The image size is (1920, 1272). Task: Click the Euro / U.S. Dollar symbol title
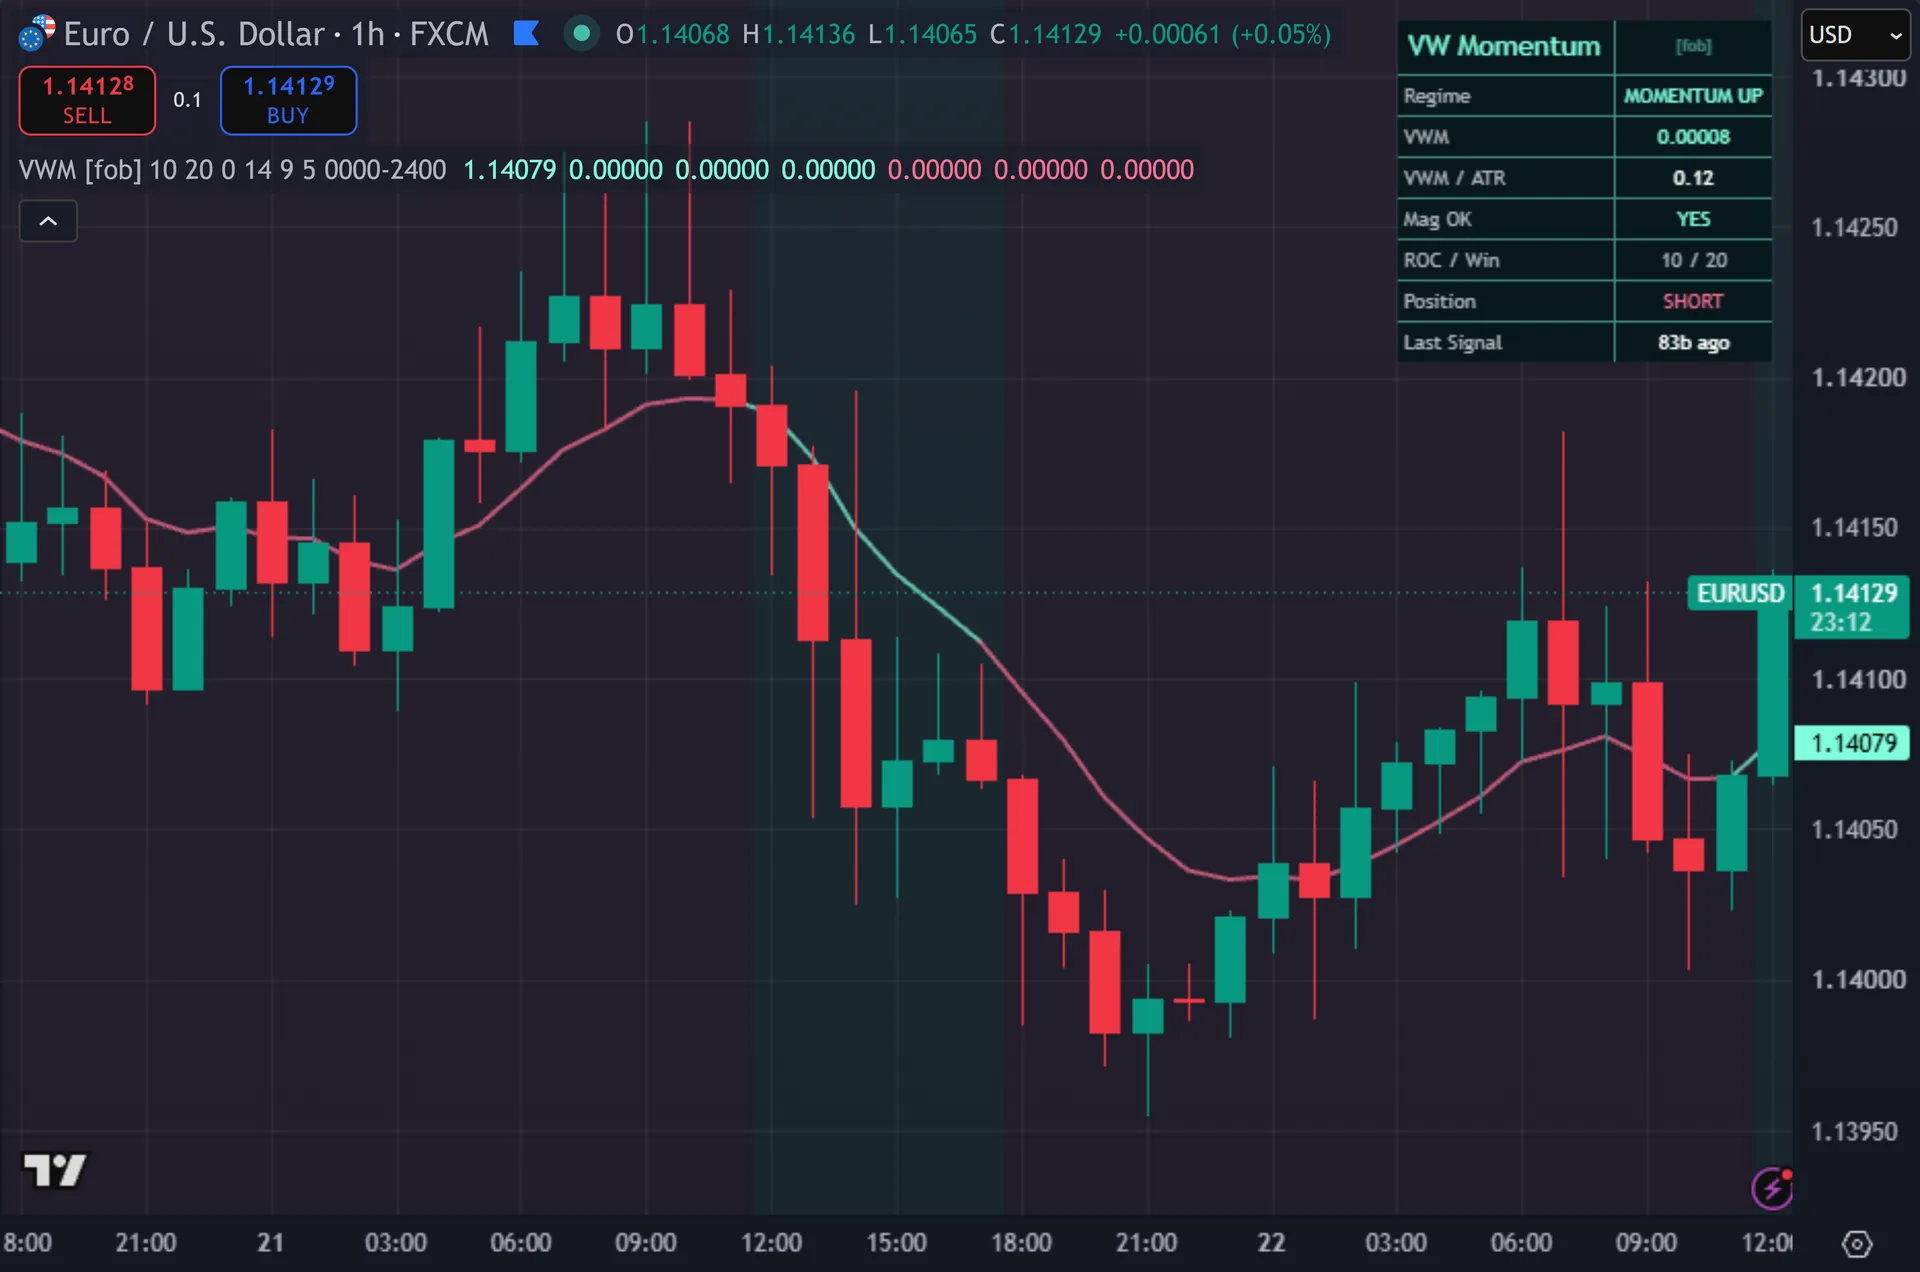(x=196, y=34)
